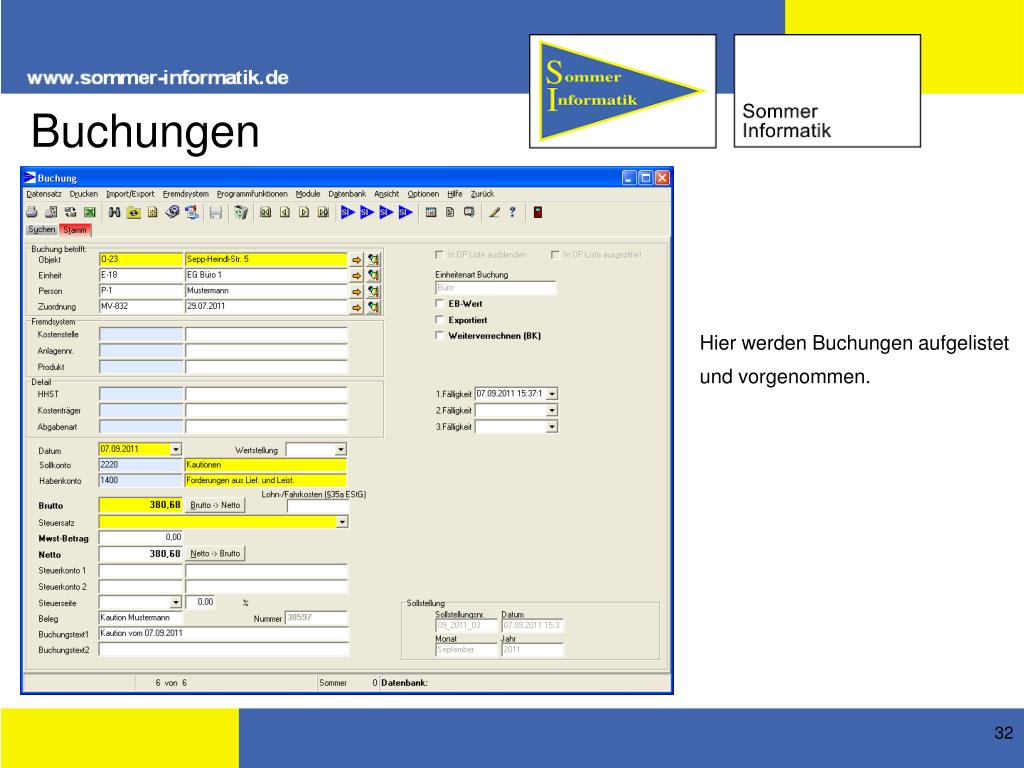The width and height of the screenshot is (1024, 768).
Task: Click the www.sommer-informatik.de link
Action: [x=157, y=78]
